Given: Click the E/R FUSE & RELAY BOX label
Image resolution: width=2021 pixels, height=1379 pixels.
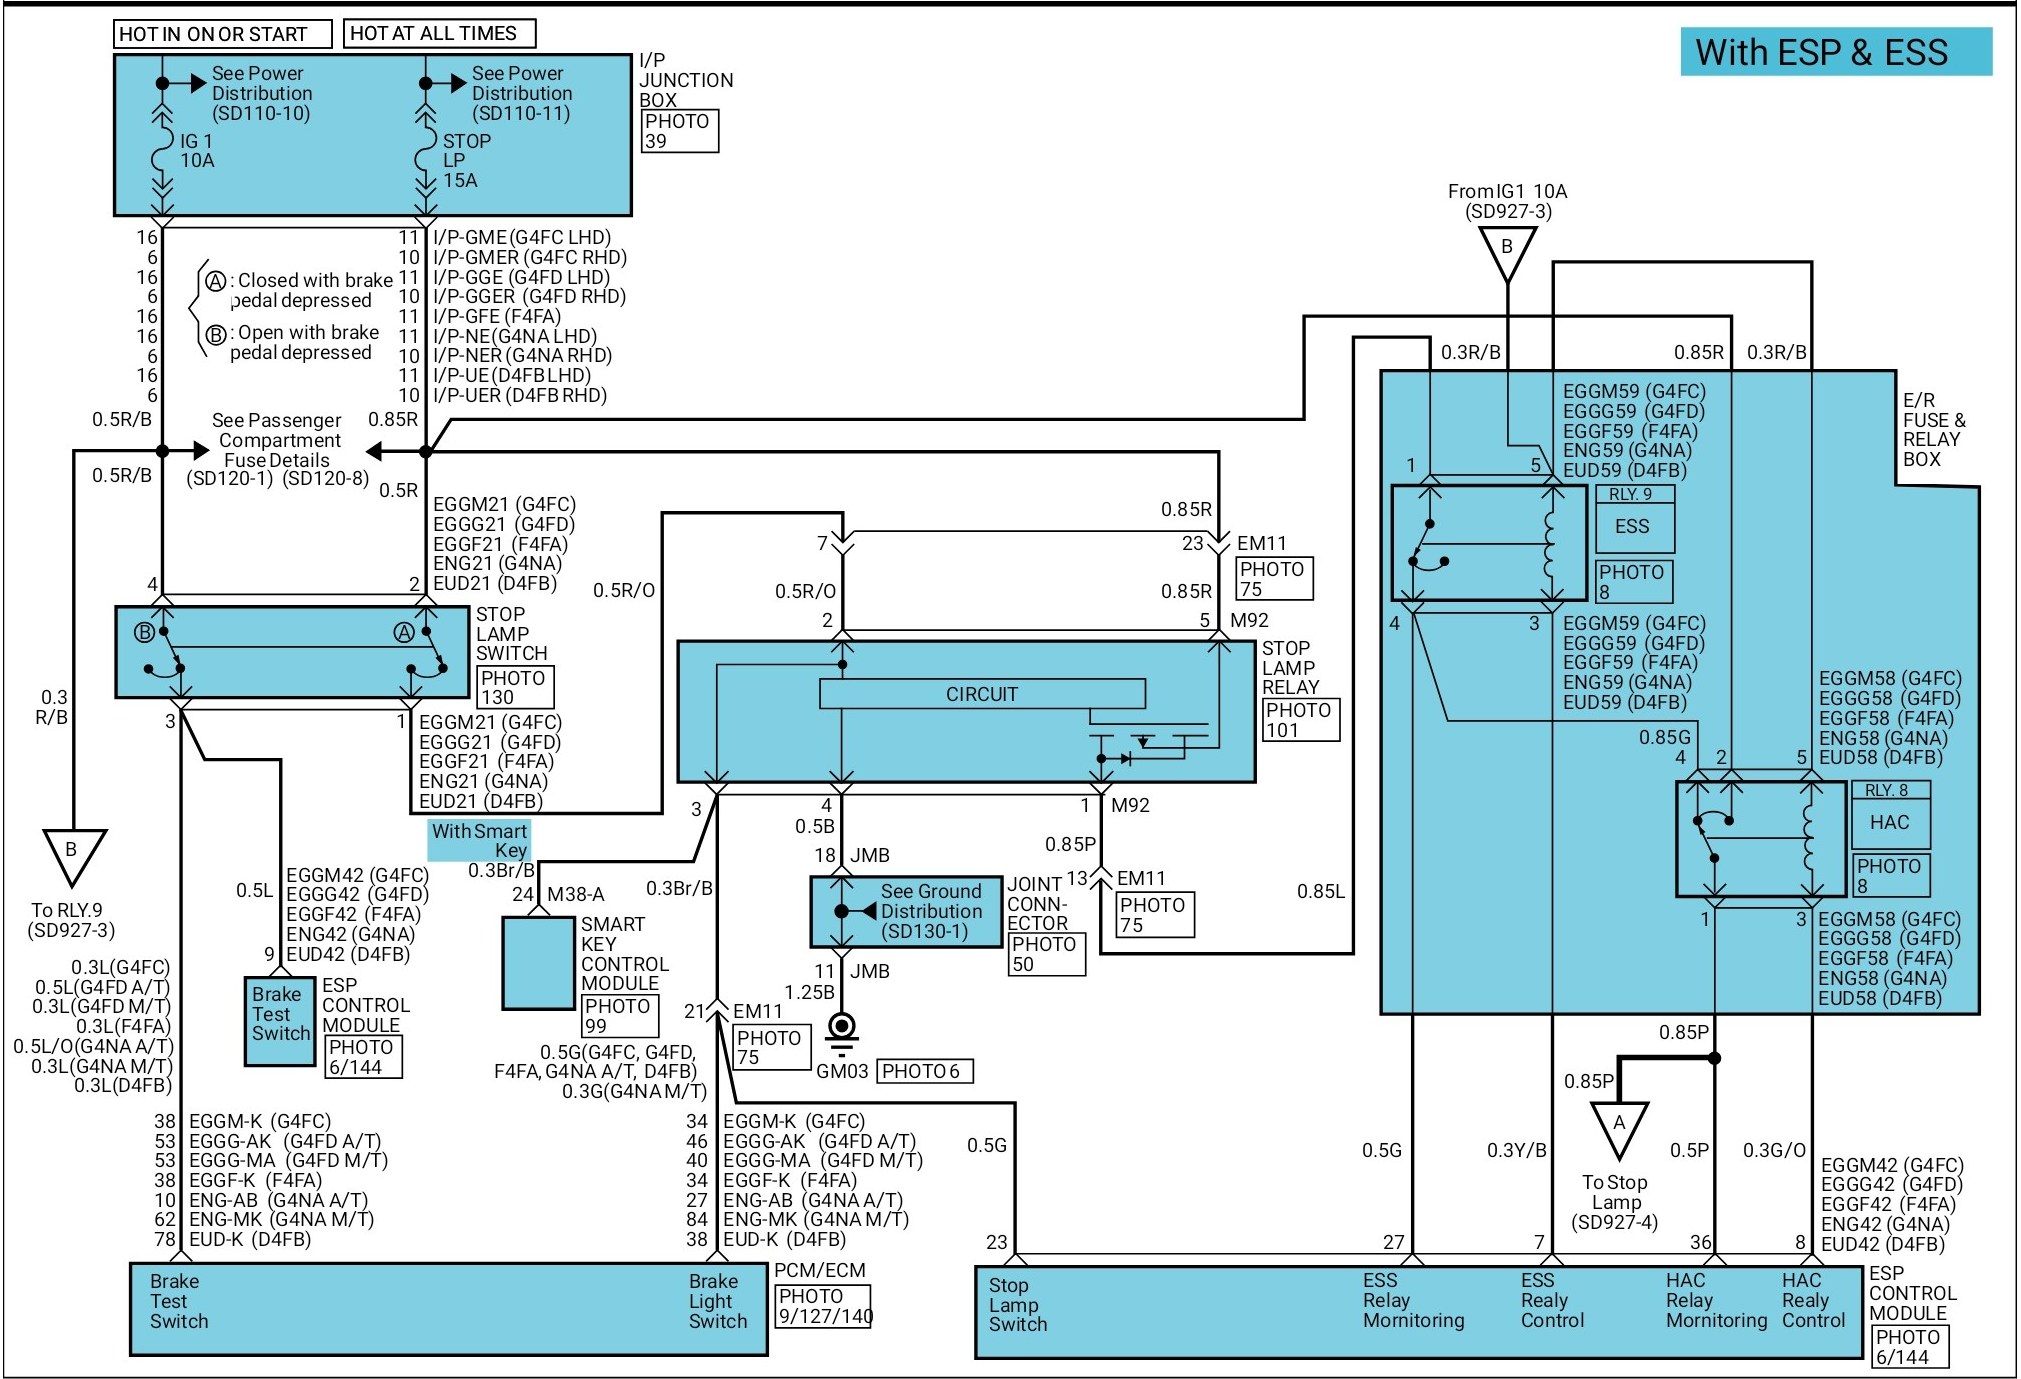Looking at the screenshot, I should pyautogui.click(x=1933, y=430).
